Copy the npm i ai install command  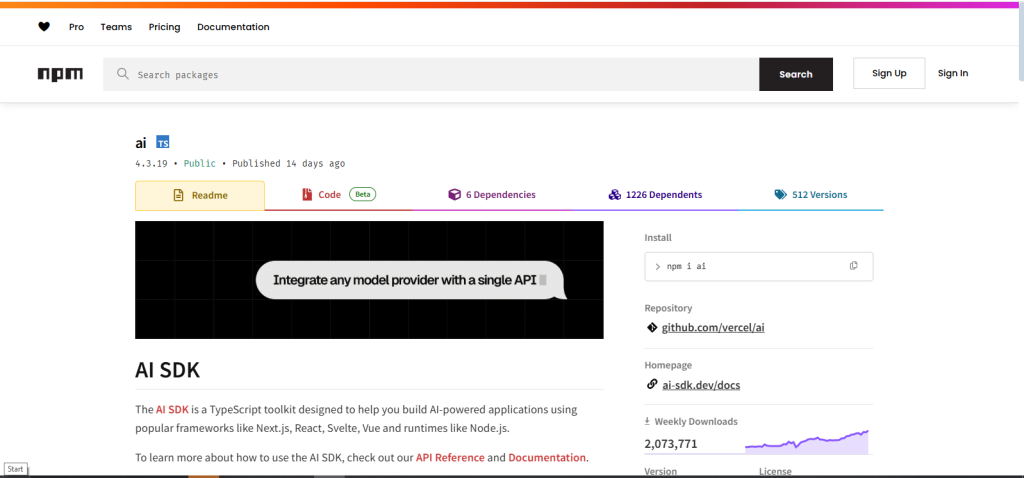coord(854,266)
